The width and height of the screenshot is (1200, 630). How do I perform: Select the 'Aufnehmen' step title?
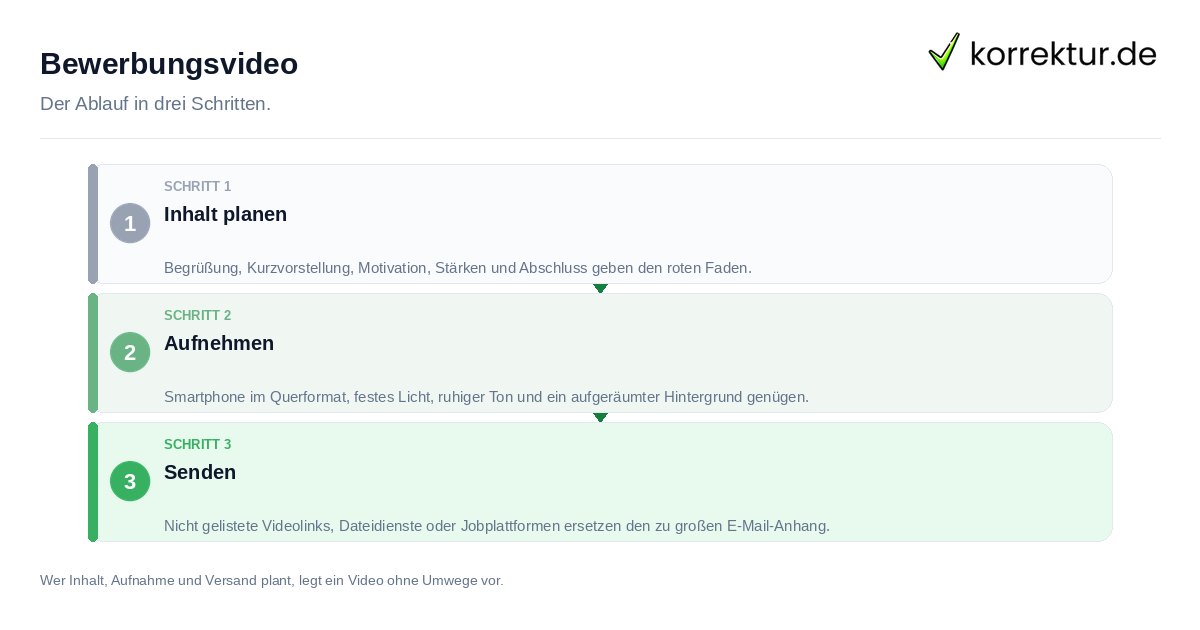point(219,343)
